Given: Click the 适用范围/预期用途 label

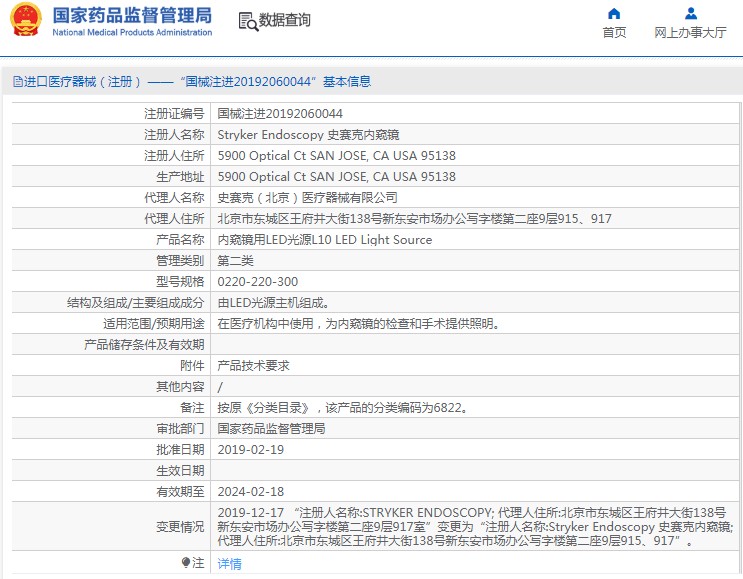Looking at the screenshot, I should [154, 324].
